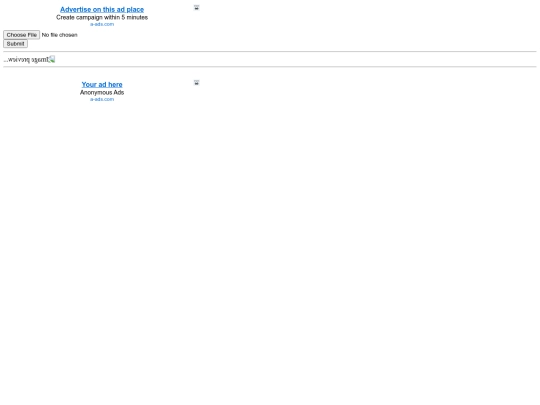Click the 'No file chosen' label
The height and width of the screenshot is (405, 540).
point(60,35)
